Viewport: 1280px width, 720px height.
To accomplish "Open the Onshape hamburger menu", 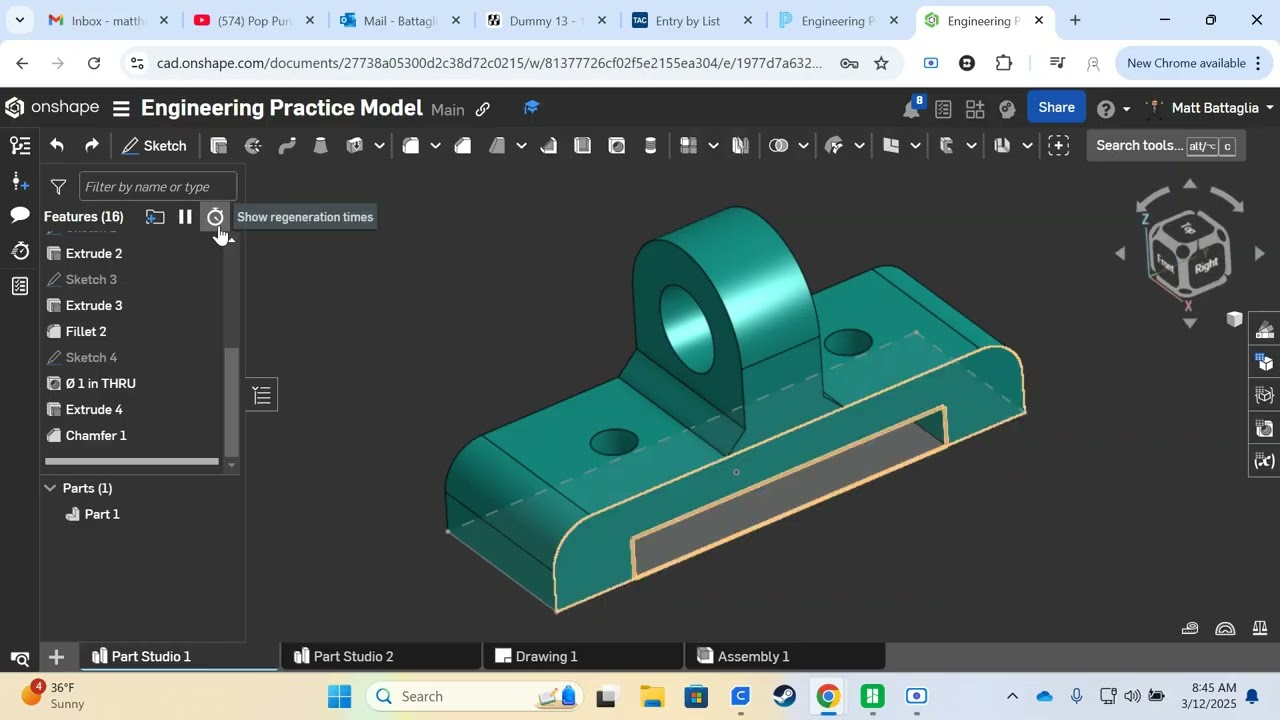I will [121, 109].
